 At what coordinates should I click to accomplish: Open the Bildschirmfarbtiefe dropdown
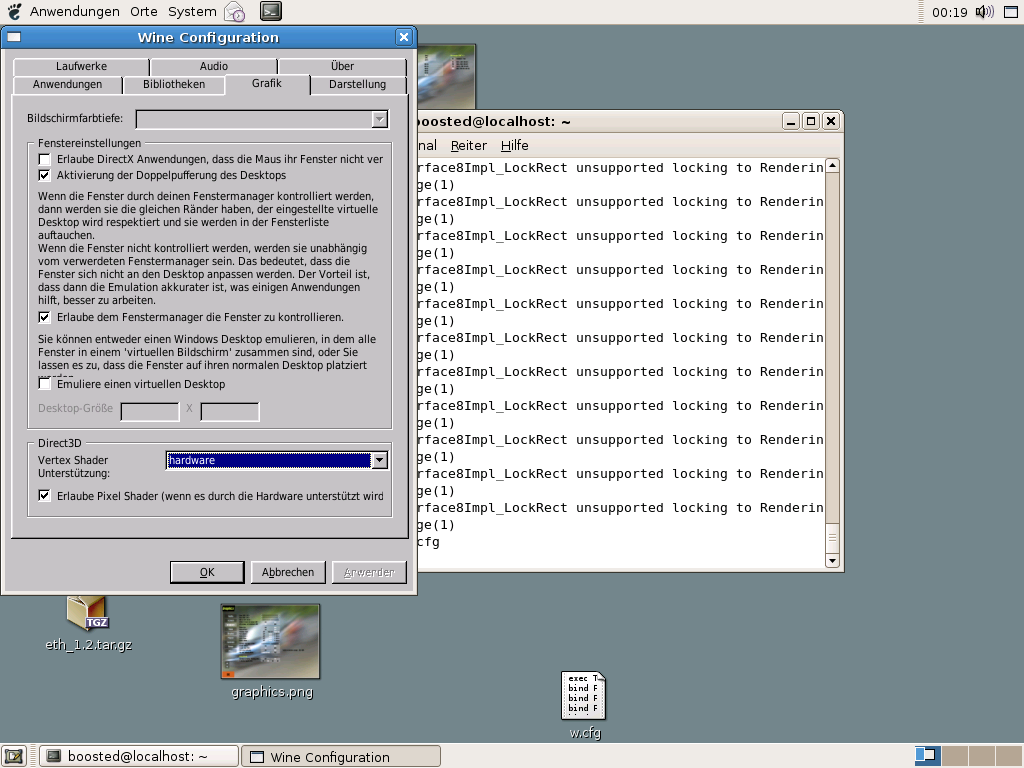pyautogui.click(x=262, y=119)
